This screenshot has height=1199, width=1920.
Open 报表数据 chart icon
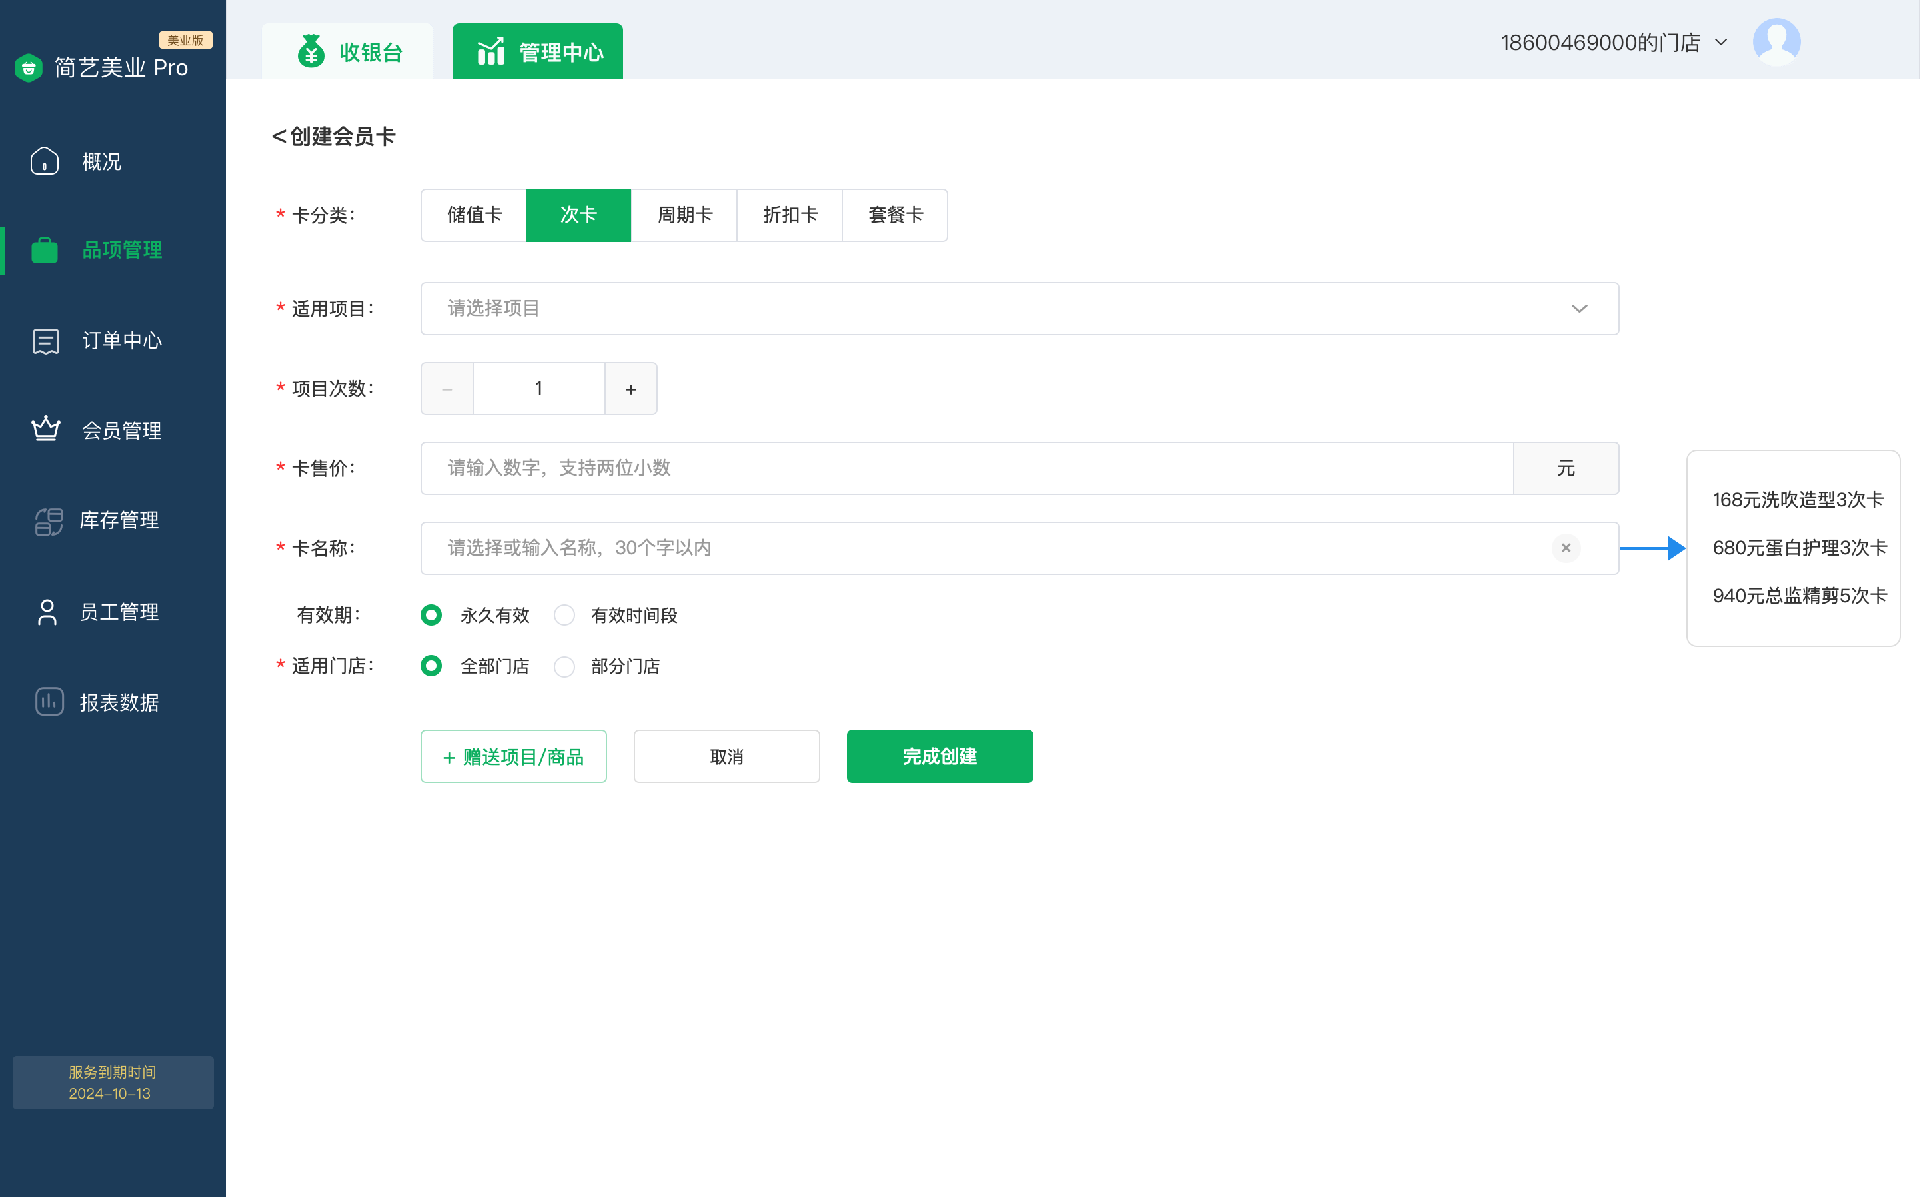(49, 702)
